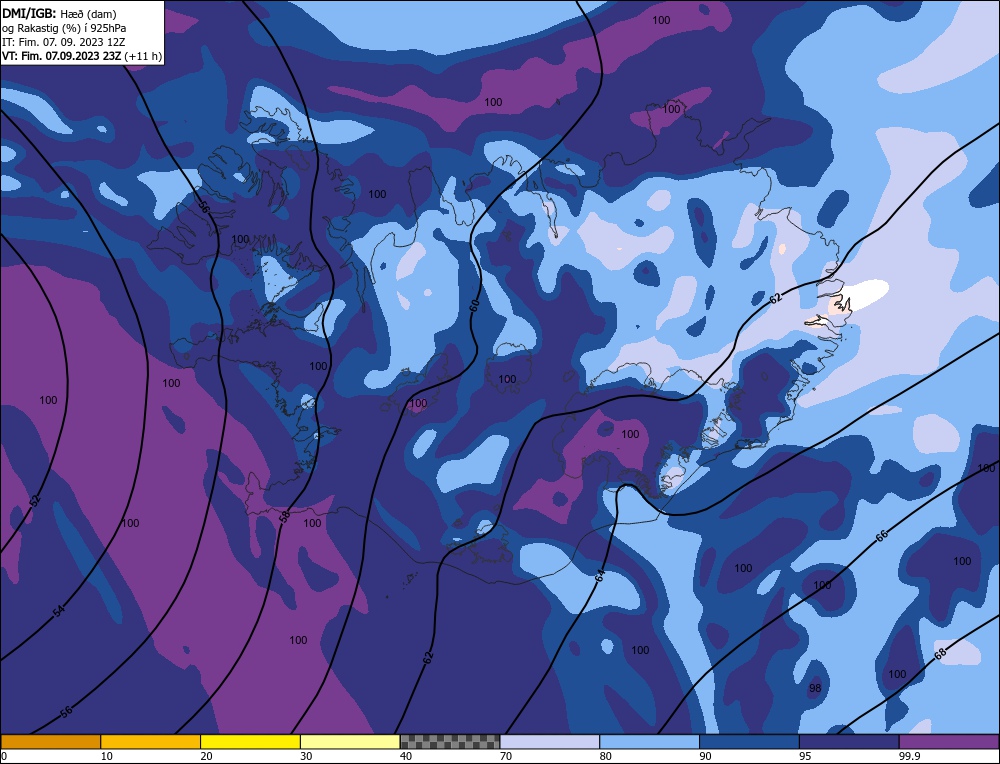Click the 'og Rakastig (%) í 925hPa' line
1000x764 pixels.
point(64,28)
